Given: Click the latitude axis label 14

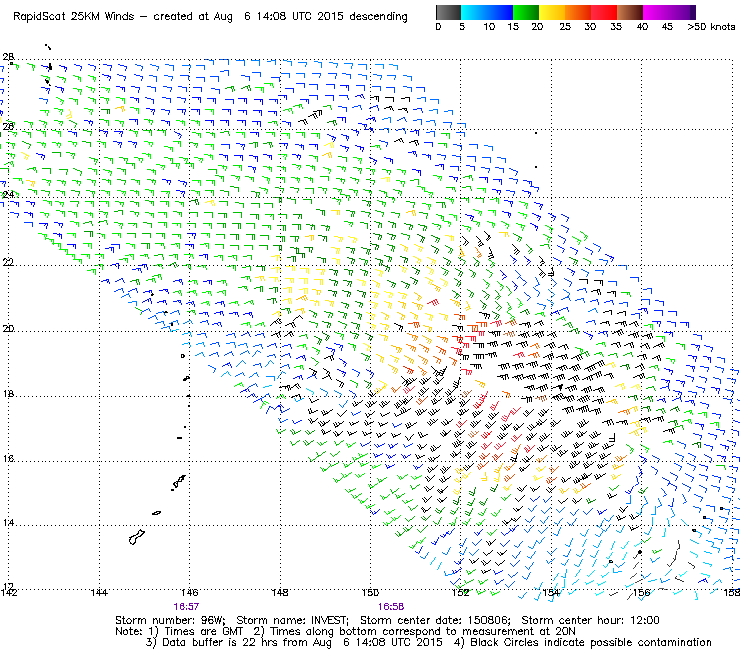Looking at the screenshot, I should click(8, 523).
